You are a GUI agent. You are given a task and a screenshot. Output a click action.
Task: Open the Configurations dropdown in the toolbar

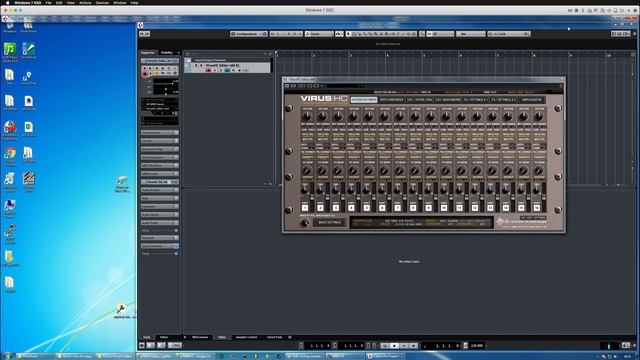[x=249, y=34]
